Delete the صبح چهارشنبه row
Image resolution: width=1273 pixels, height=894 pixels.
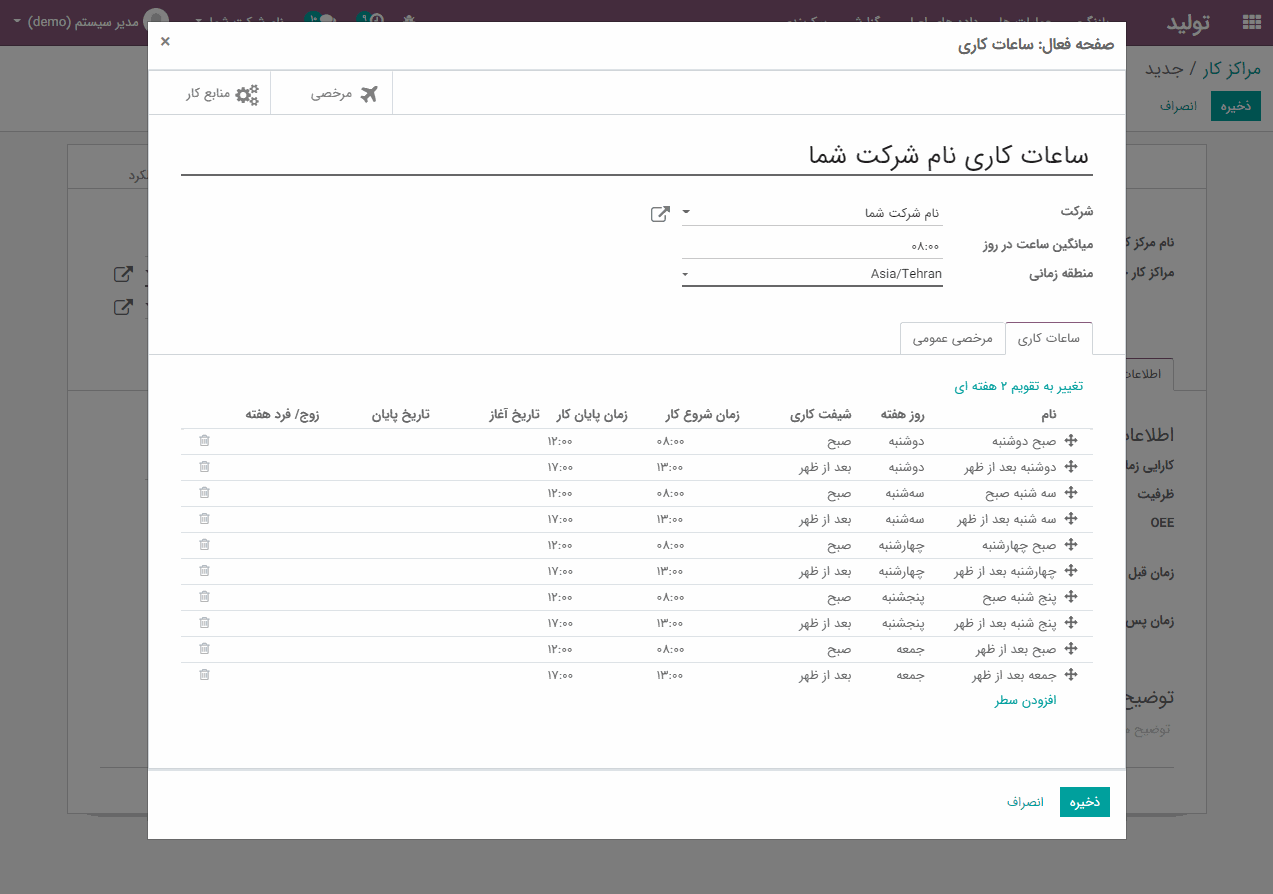pos(204,545)
